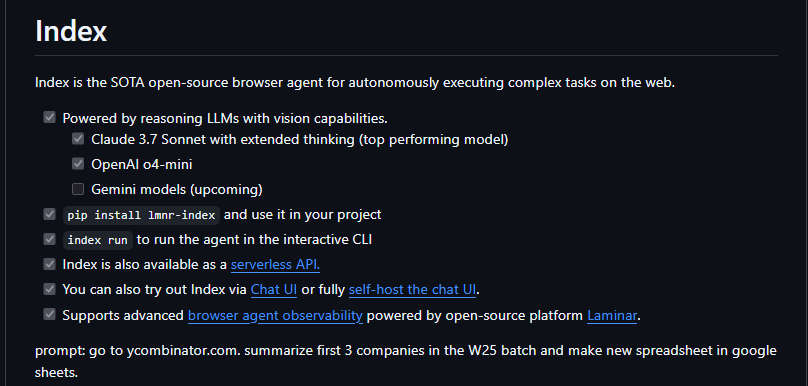Toggle the checkbox beside pip install lmnr-index
Image resolution: width=808 pixels, height=386 pixels.
click(x=49, y=214)
